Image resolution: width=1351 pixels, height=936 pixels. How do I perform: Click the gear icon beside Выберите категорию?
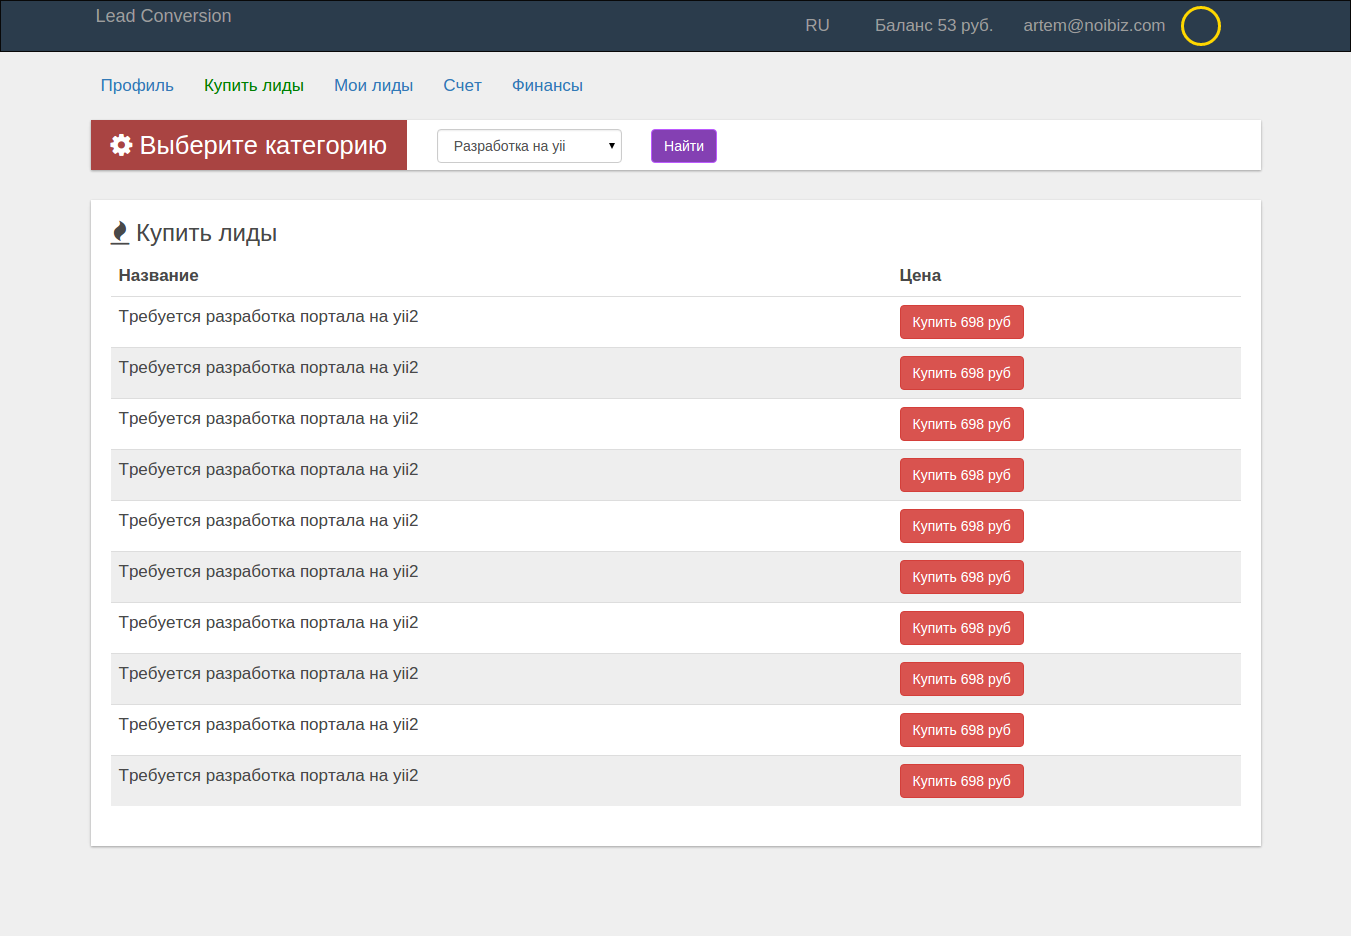[x=121, y=145]
